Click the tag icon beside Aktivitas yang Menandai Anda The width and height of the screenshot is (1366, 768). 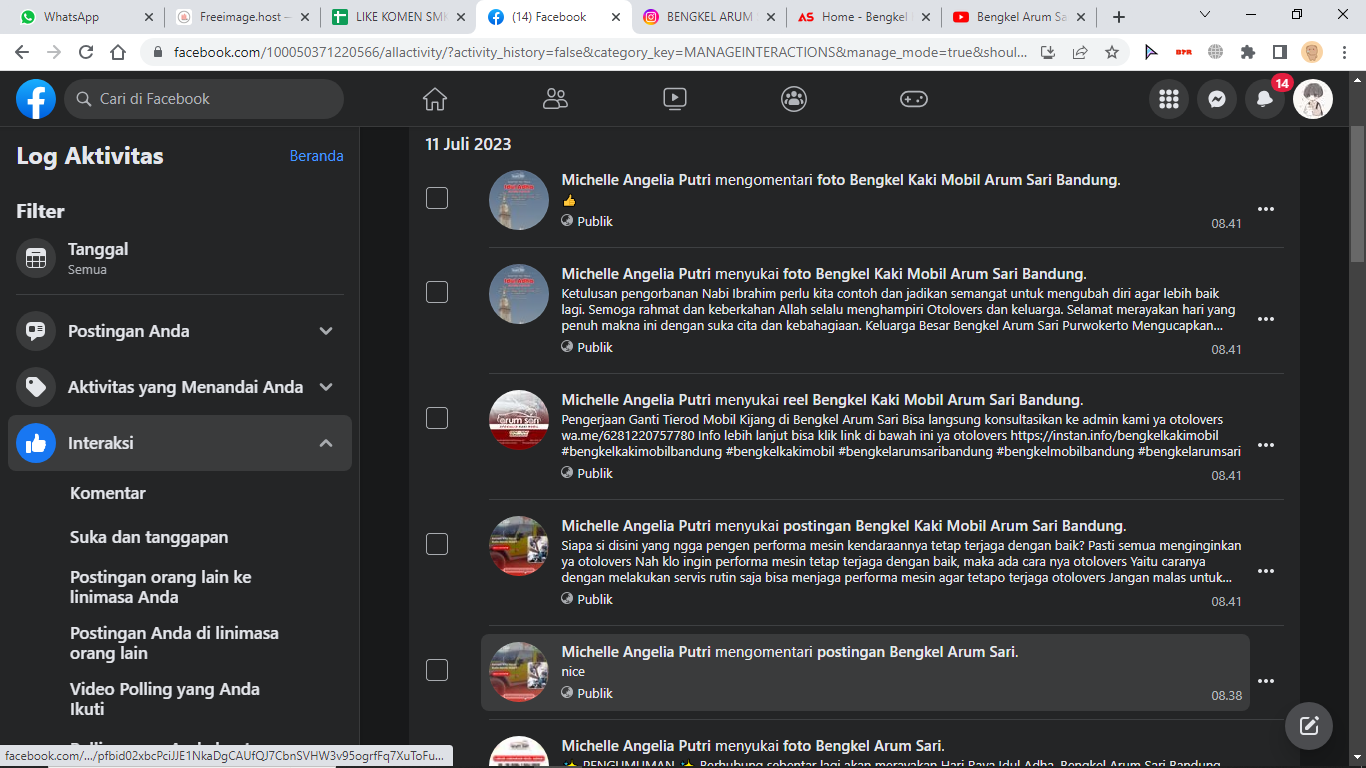36,387
